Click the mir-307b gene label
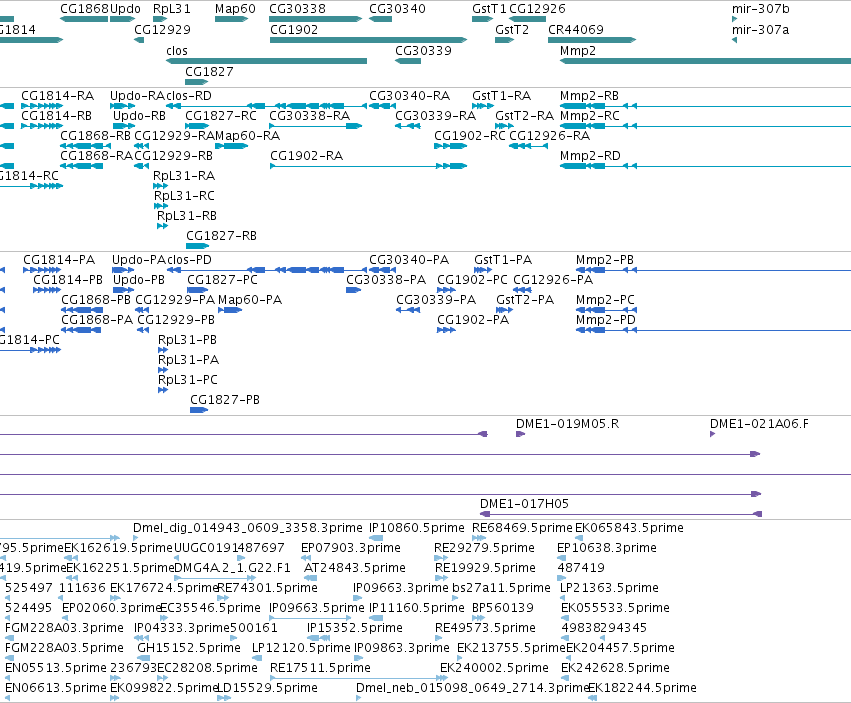This screenshot has width=851, height=703. [x=760, y=9]
